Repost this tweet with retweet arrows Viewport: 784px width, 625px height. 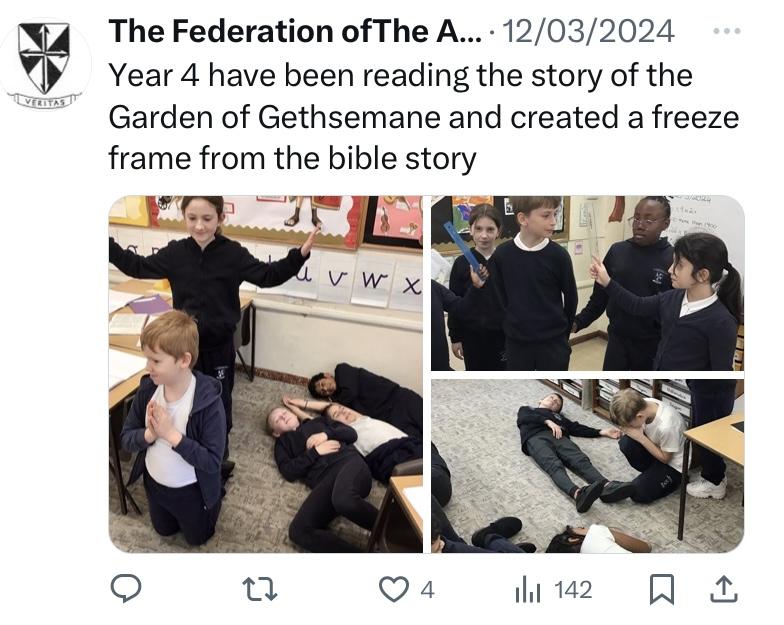pos(260,589)
